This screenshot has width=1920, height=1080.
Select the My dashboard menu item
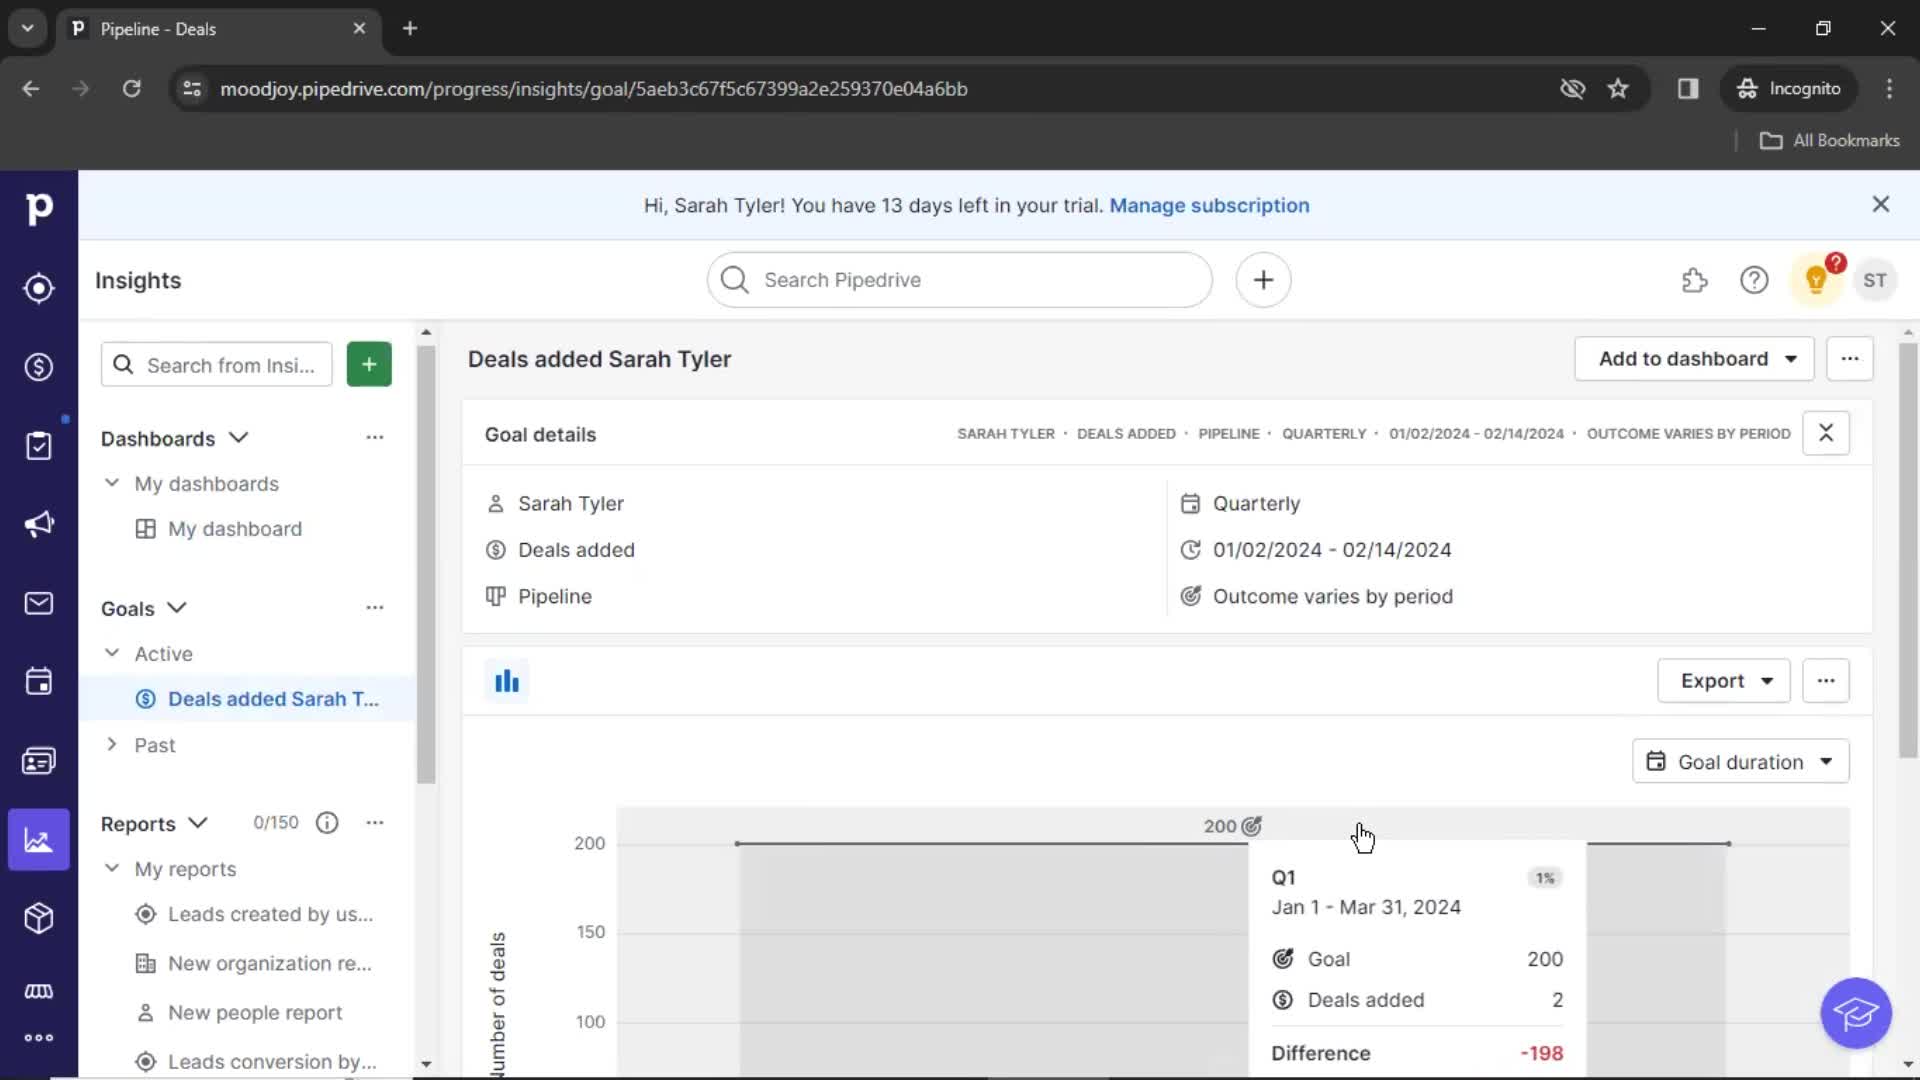(233, 529)
